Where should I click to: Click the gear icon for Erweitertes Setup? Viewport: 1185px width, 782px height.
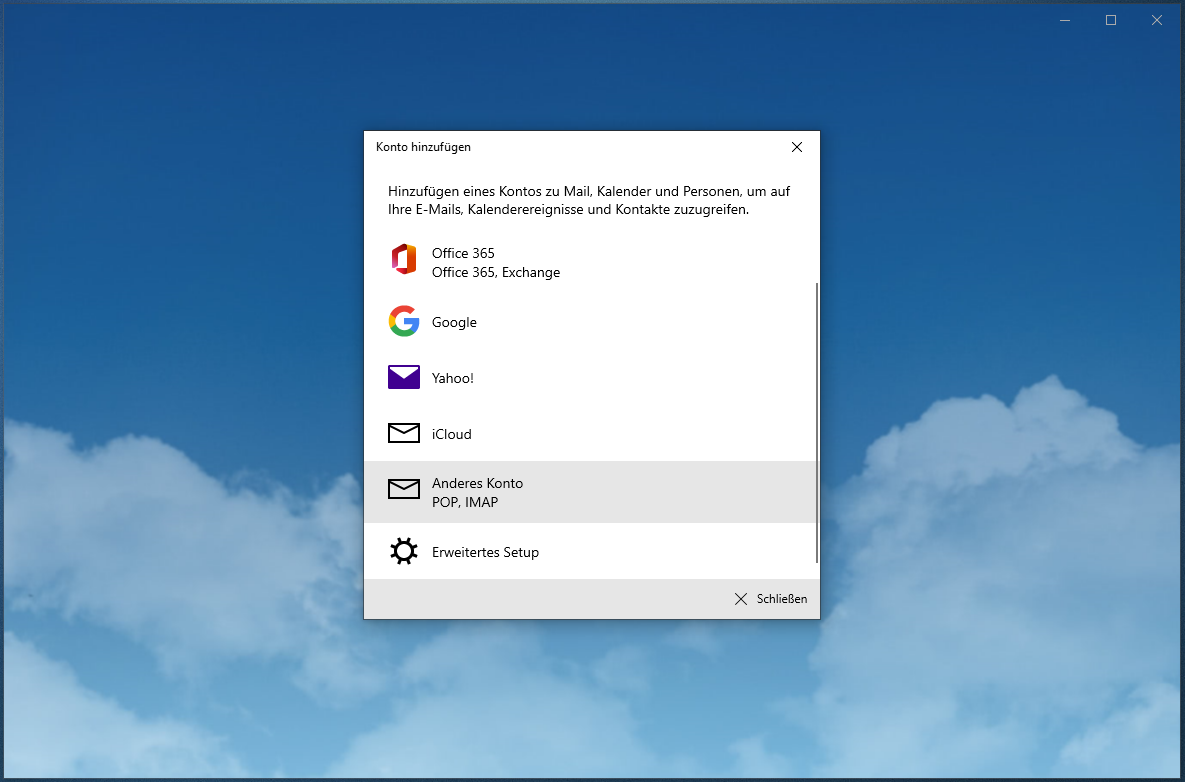click(404, 552)
